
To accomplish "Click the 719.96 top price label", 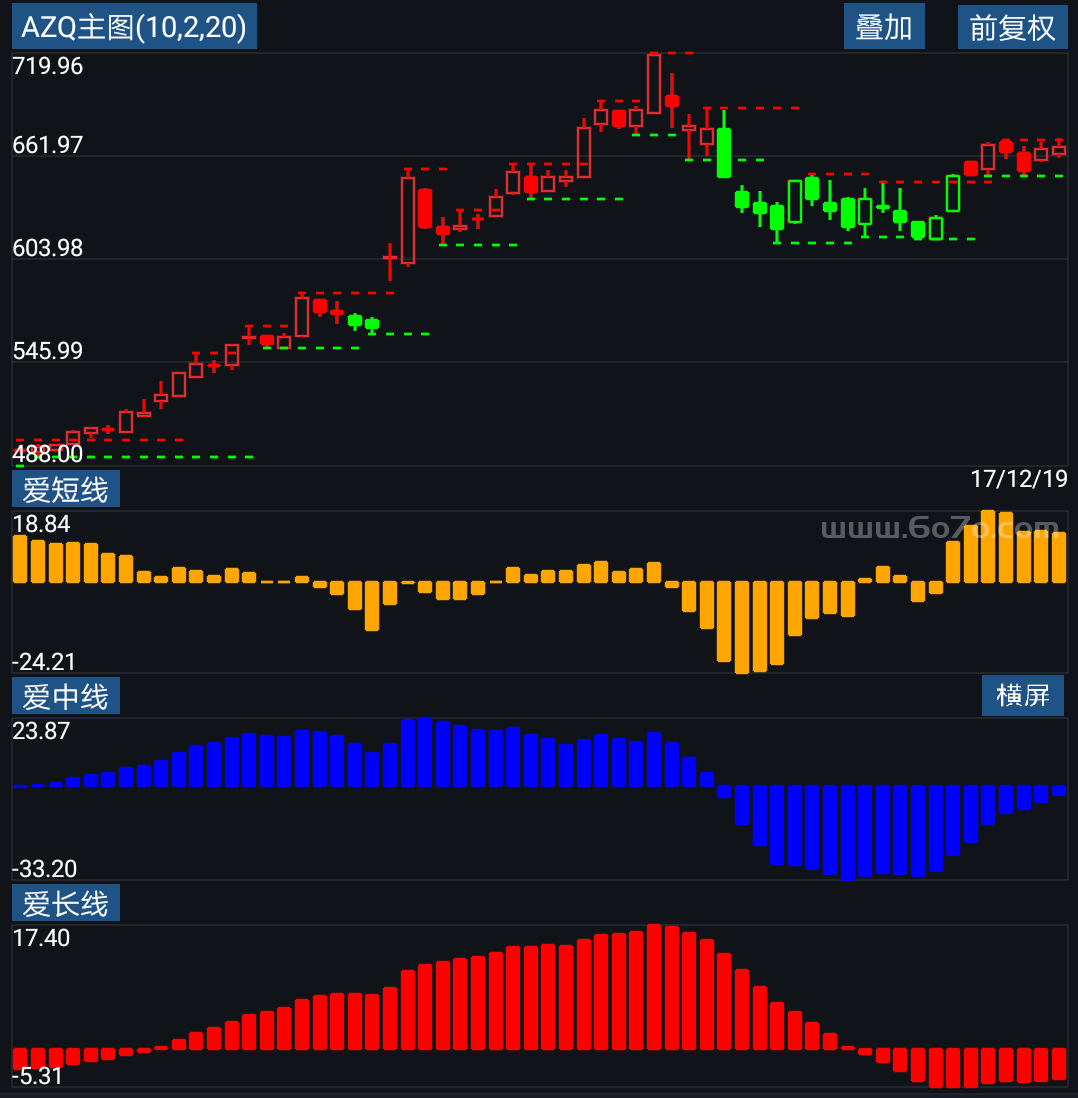I will [48, 67].
